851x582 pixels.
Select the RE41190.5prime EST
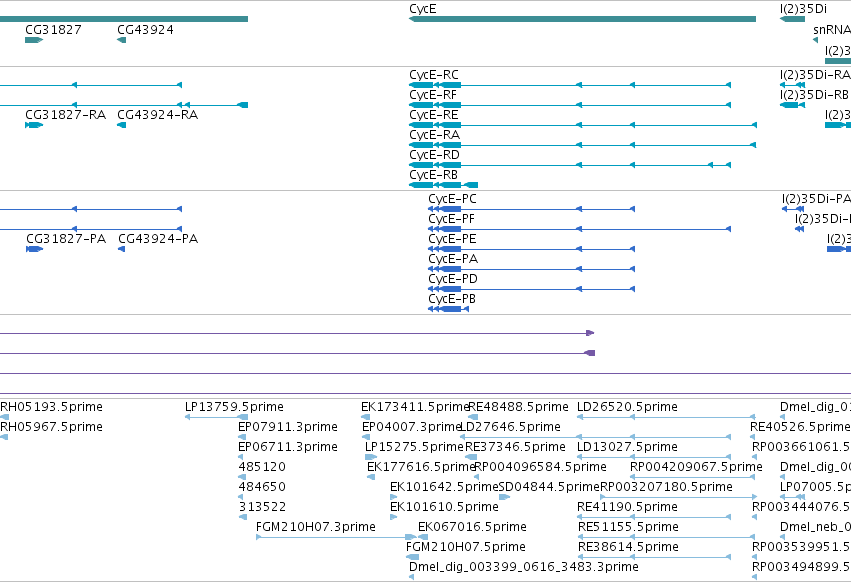point(654,517)
